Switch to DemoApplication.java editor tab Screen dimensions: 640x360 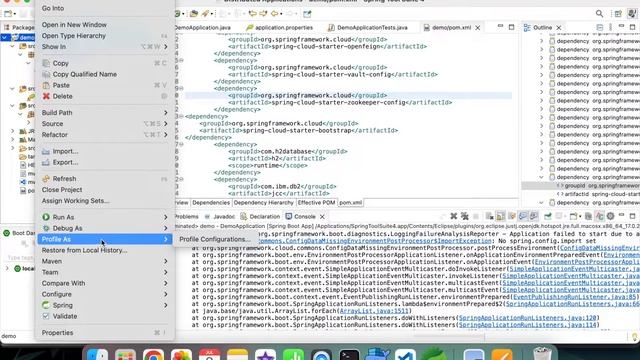[203, 27]
